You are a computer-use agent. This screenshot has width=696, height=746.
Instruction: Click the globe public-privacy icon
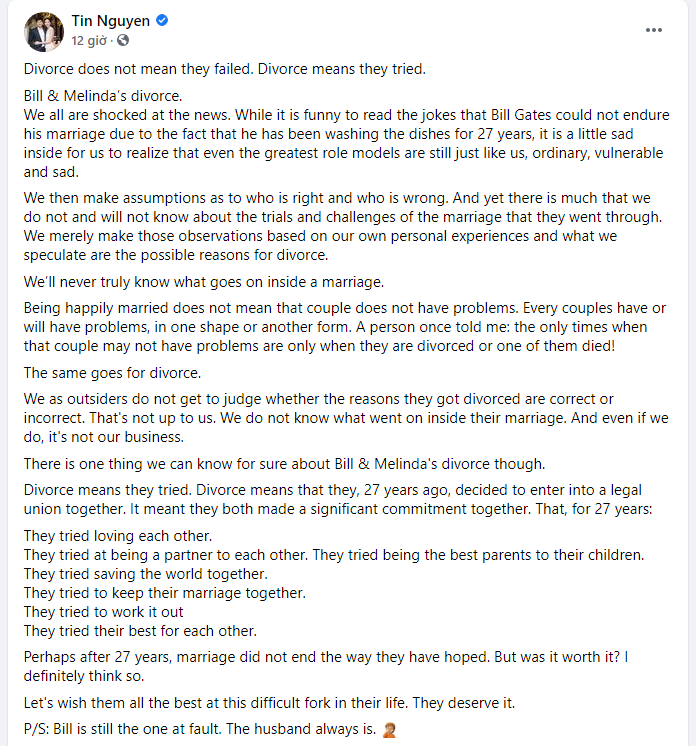[123, 40]
